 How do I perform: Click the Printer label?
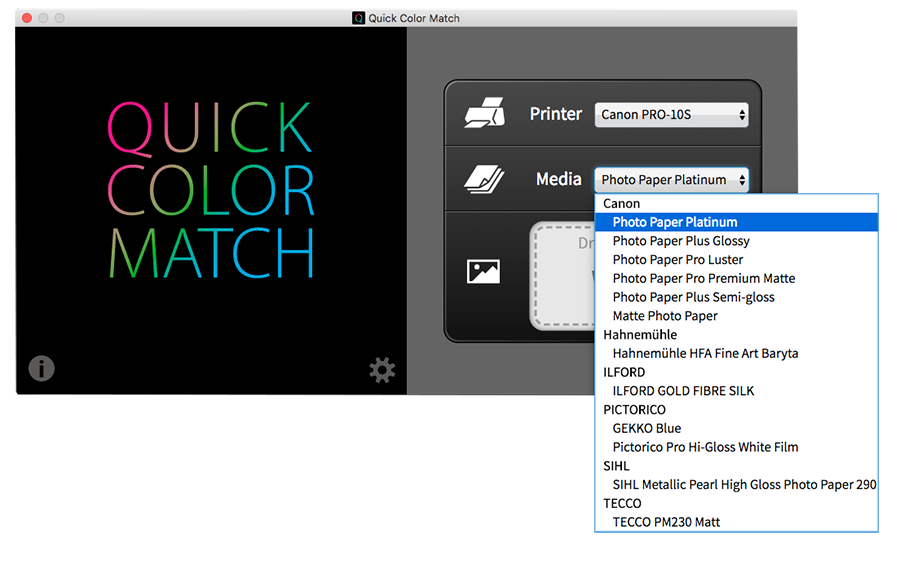(556, 114)
